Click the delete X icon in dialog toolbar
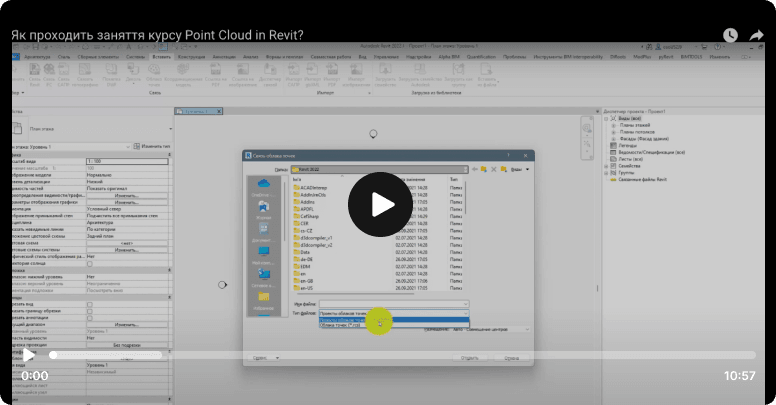The height and width of the screenshot is (405, 776). (x=493, y=169)
